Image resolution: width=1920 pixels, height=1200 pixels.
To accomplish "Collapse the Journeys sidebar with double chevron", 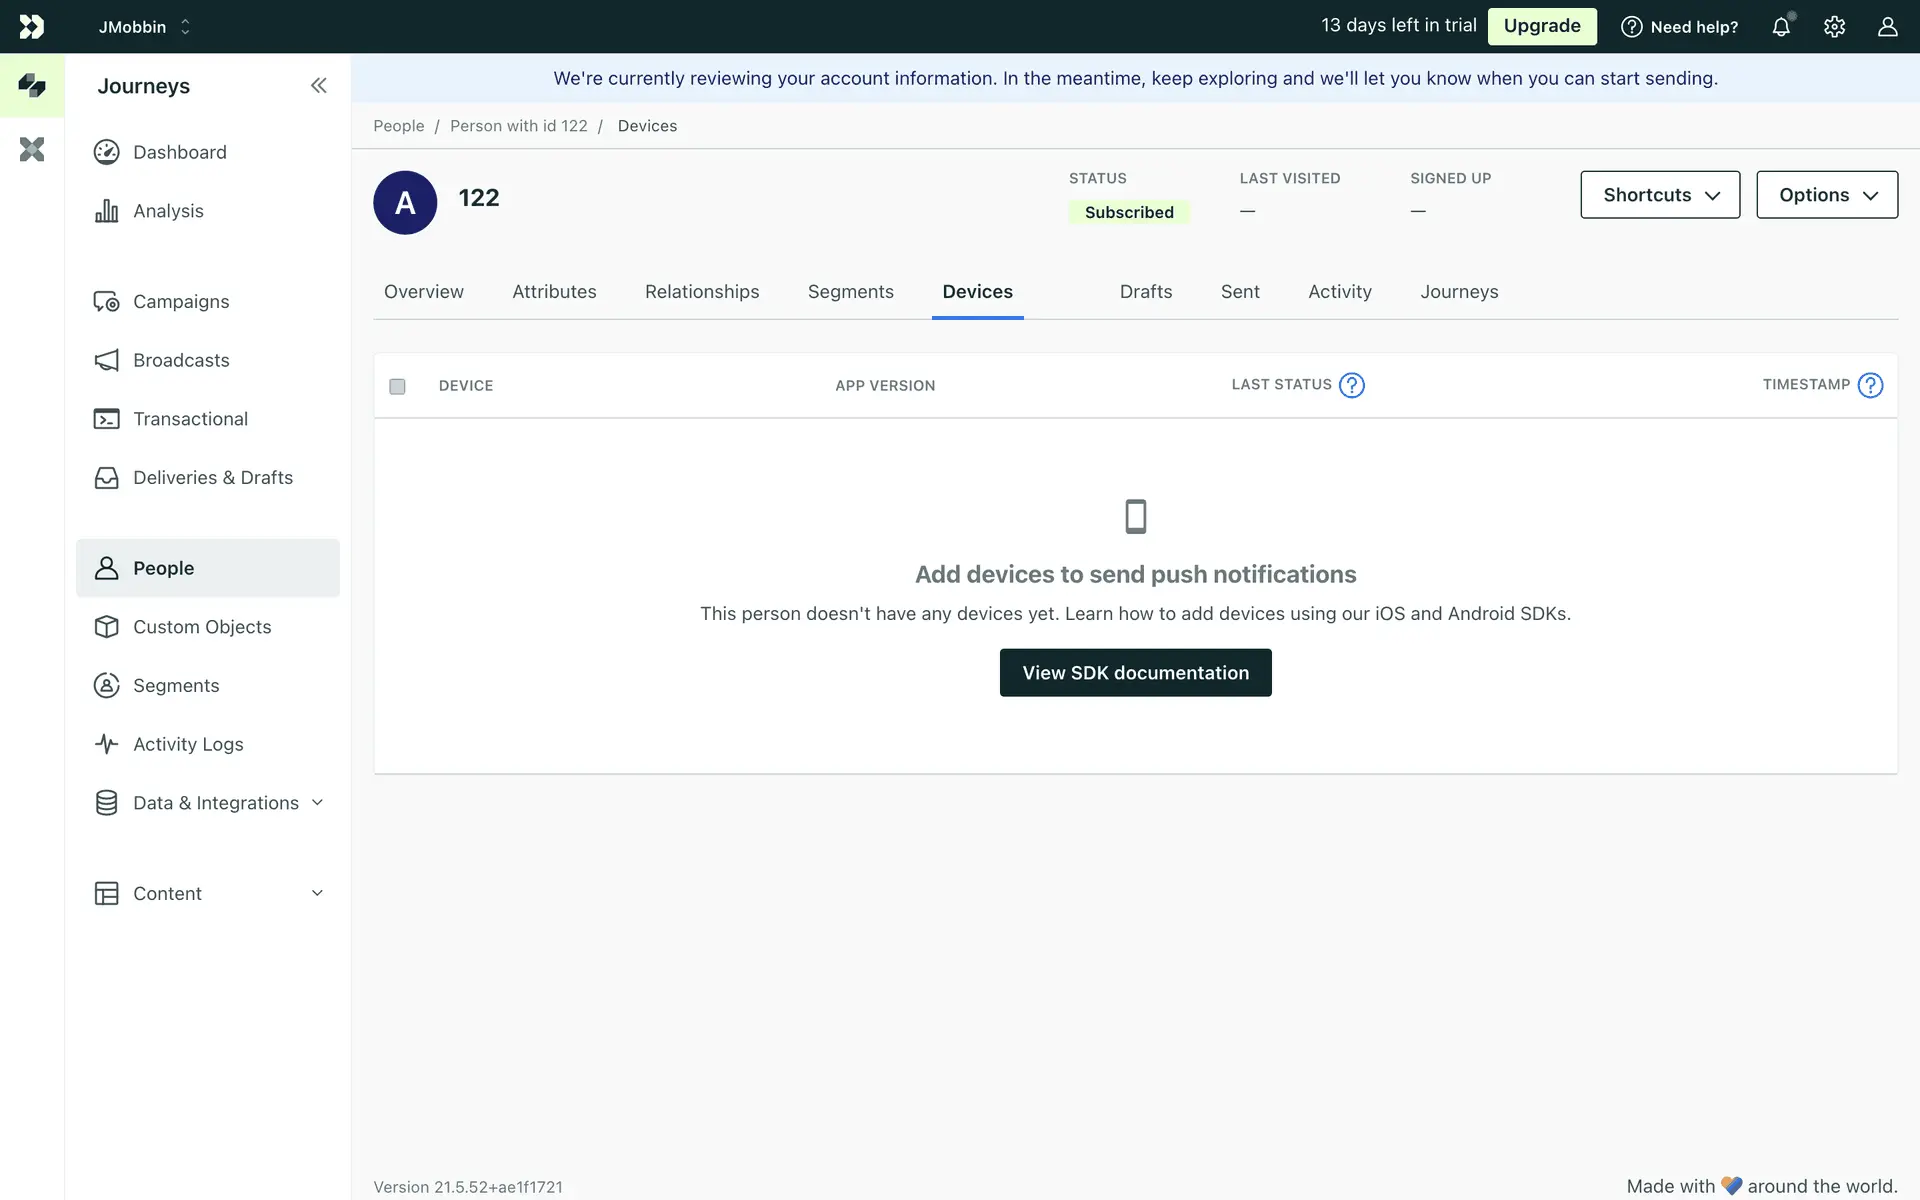I will coord(318,86).
